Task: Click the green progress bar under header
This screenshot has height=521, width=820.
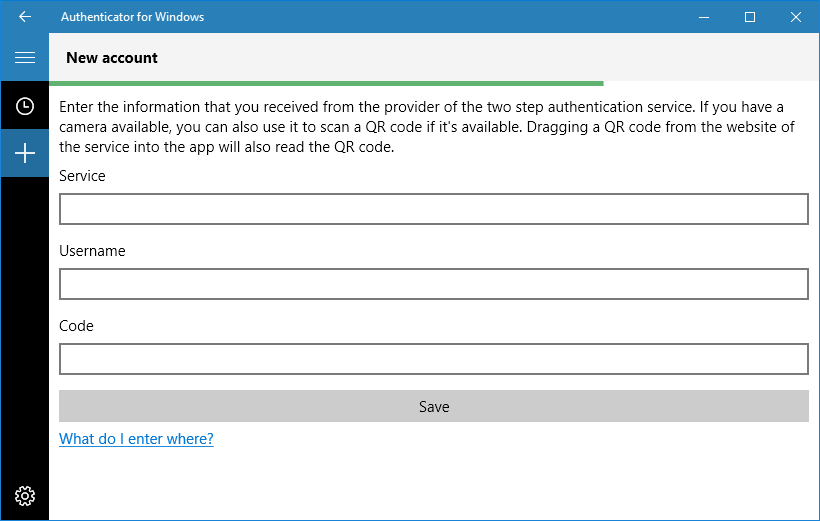Action: 326,83
